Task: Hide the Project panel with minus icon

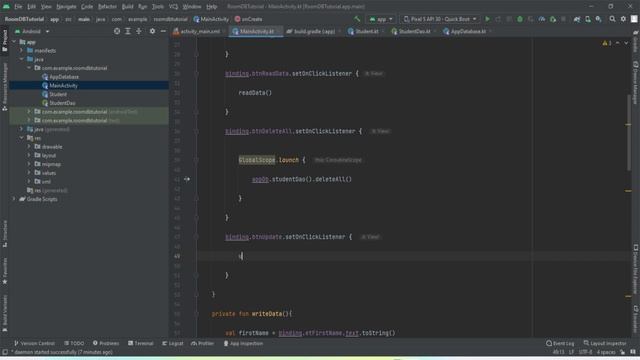Action: (163, 31)
